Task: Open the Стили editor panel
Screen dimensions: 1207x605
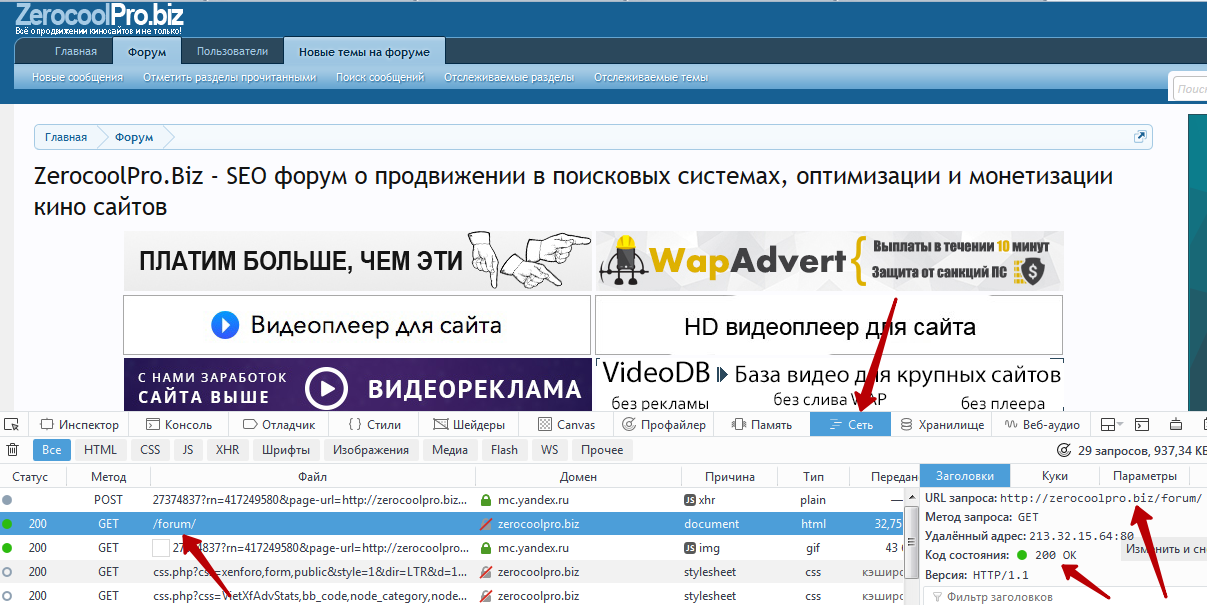Action: [x=374, y=425]
